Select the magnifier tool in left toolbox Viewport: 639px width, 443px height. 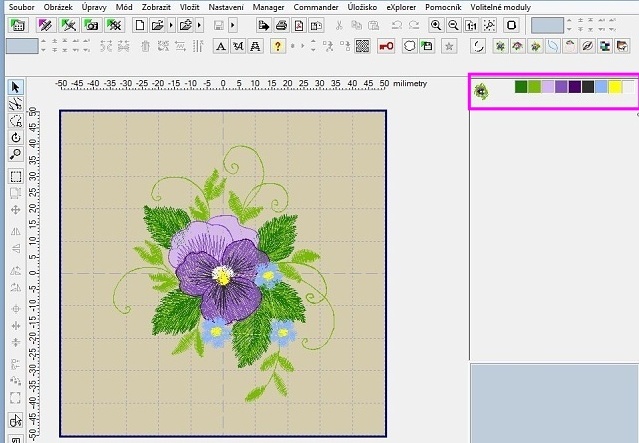point(16,154)
